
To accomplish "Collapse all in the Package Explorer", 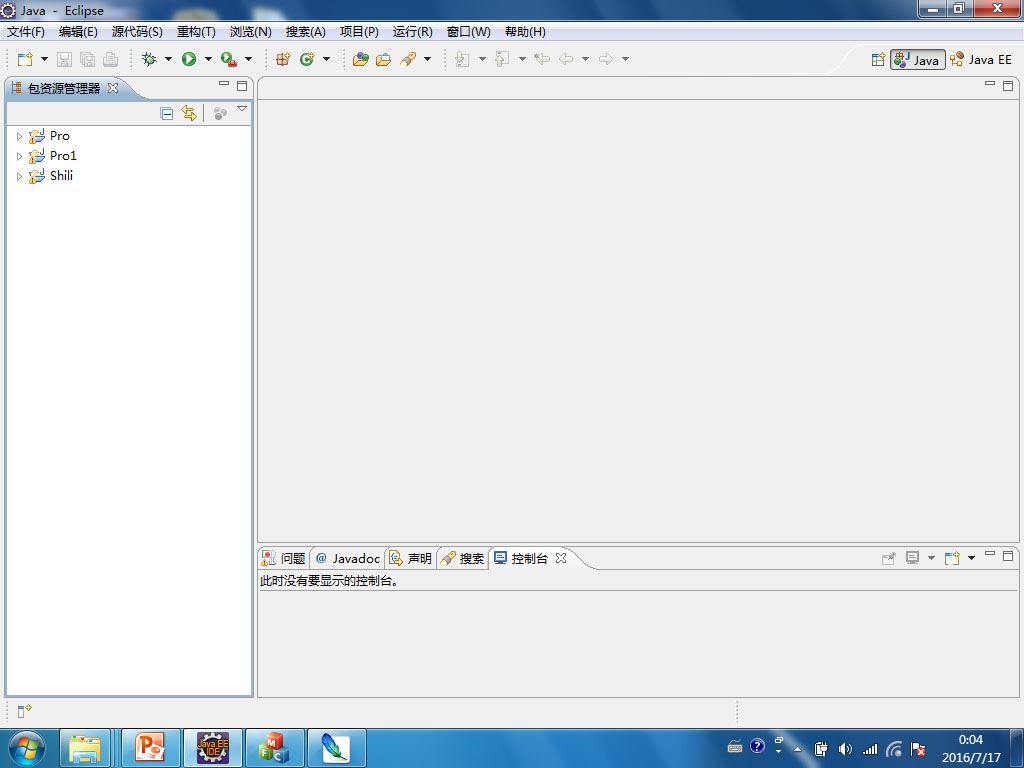I will point(167,114).
